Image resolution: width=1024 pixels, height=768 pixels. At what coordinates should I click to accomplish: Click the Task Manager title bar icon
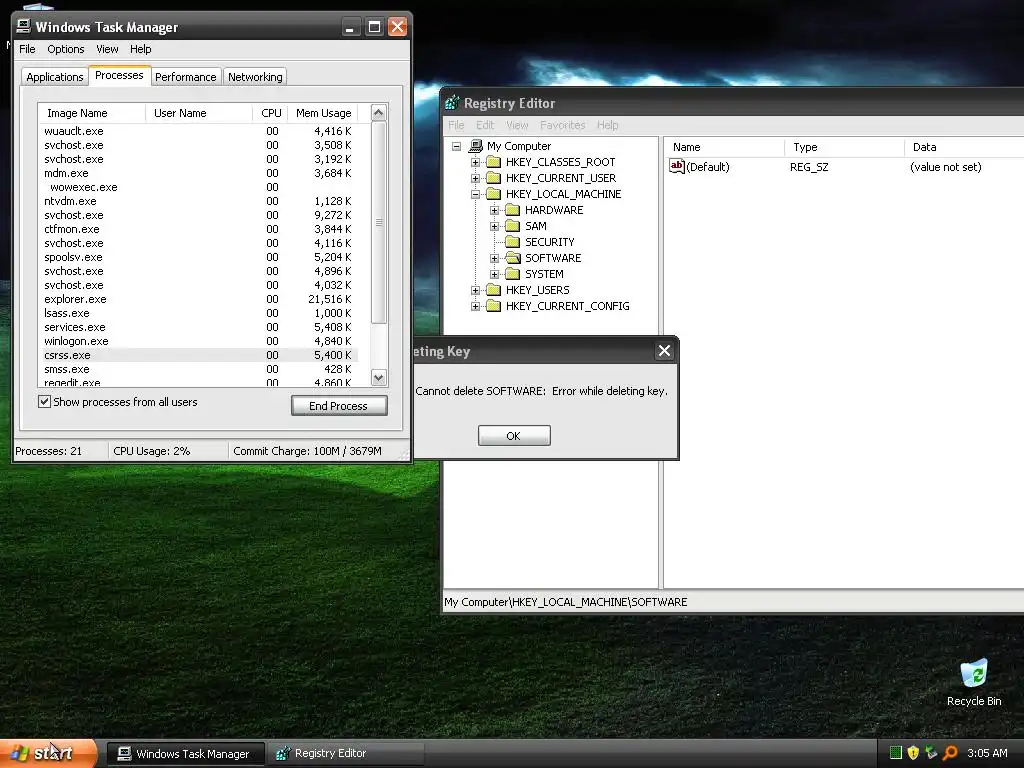coord(24,26)
